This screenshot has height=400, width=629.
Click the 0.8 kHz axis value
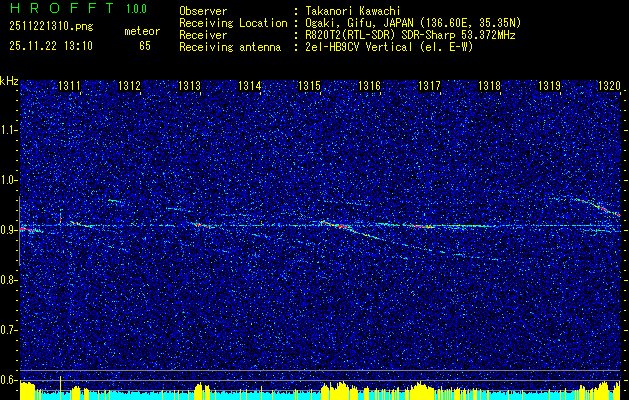tap(8, 280)
